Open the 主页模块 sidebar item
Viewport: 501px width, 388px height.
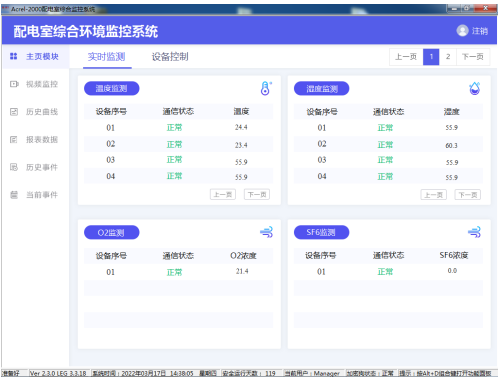coord(36,57)
